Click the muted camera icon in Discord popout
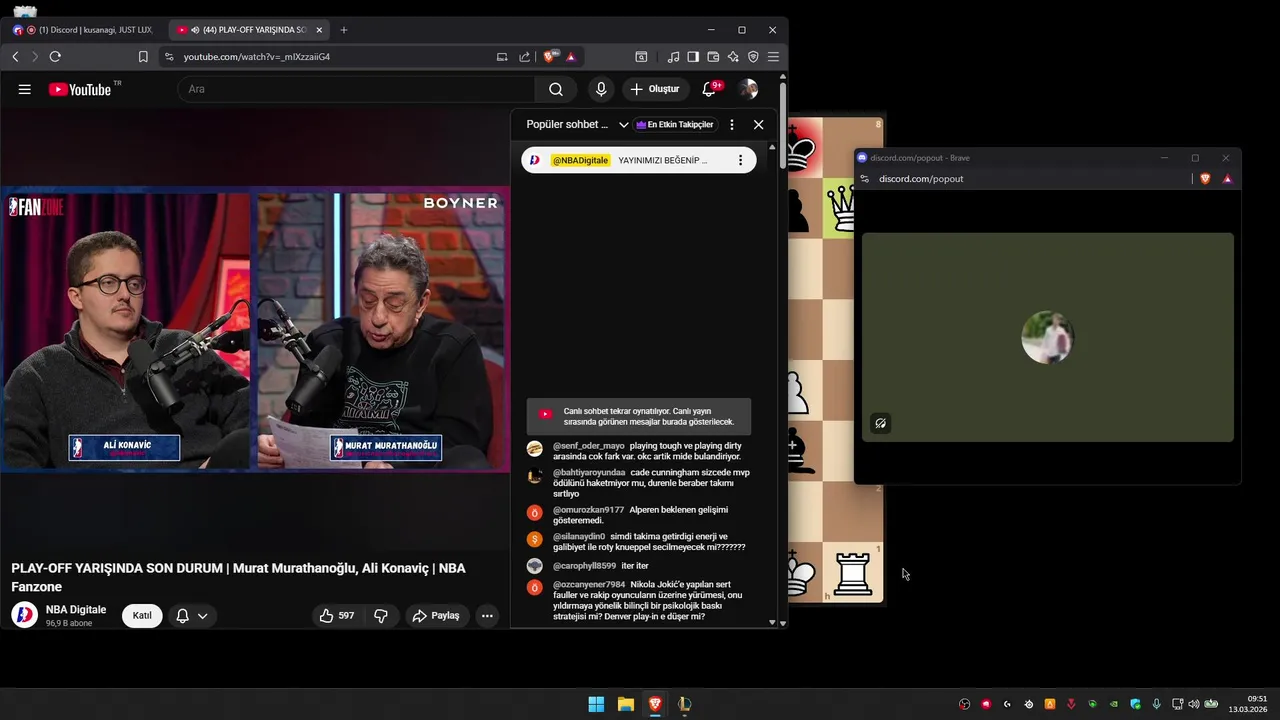This screenshot has width=1280, height=720. pos(880,423)
